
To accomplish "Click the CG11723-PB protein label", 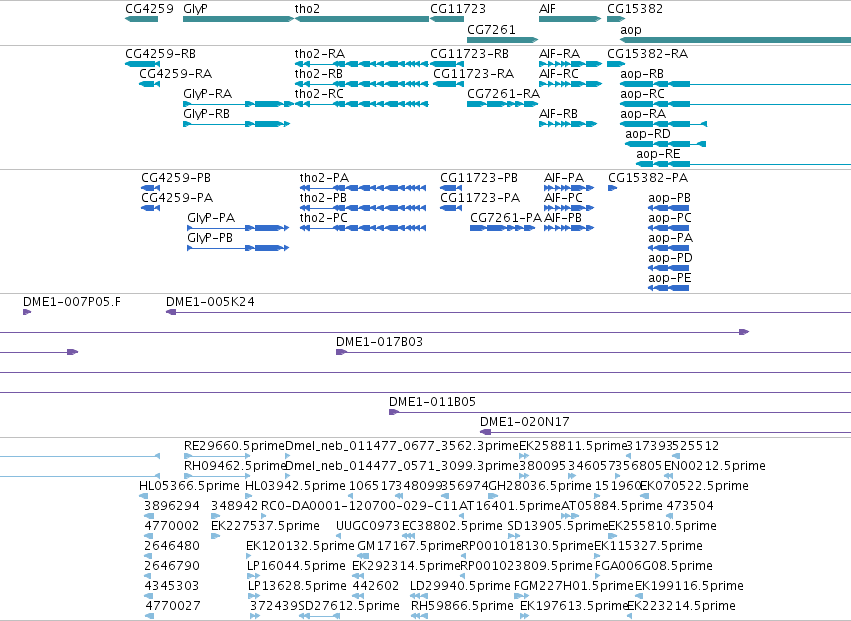I will coord(479,178).
